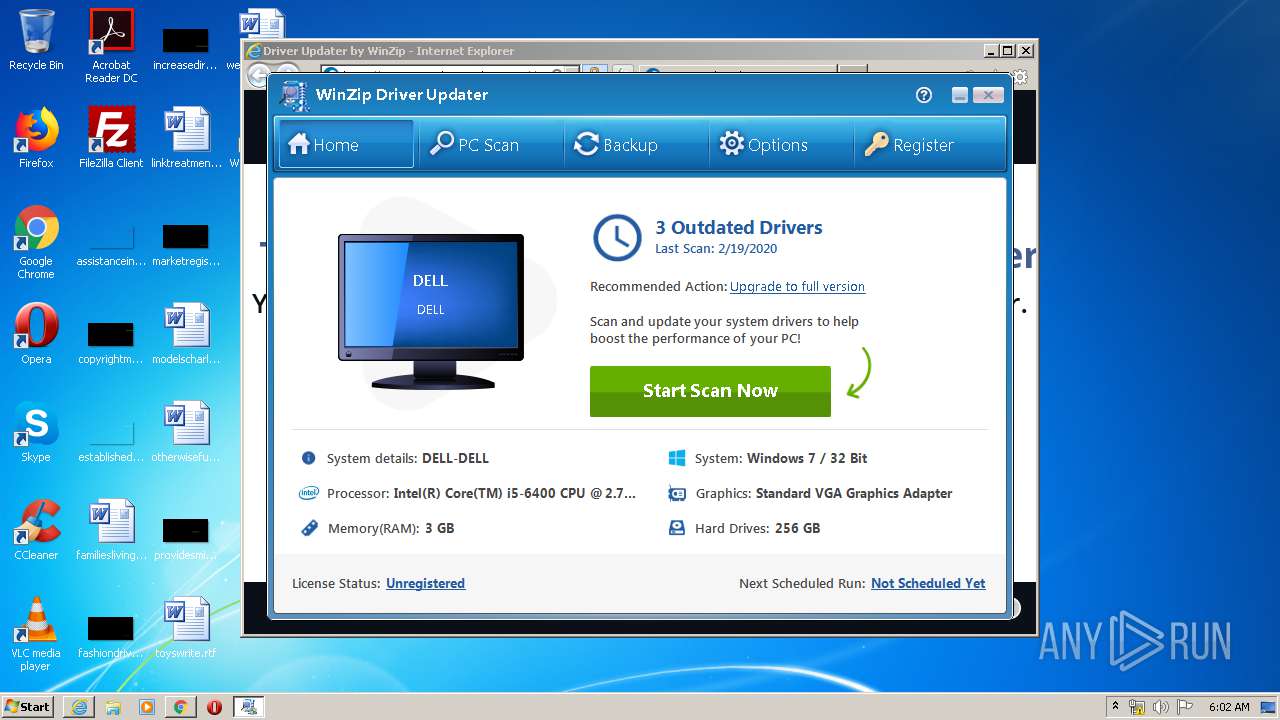Select the otherwisefu document icon
1280x720 pixels.
187,432
